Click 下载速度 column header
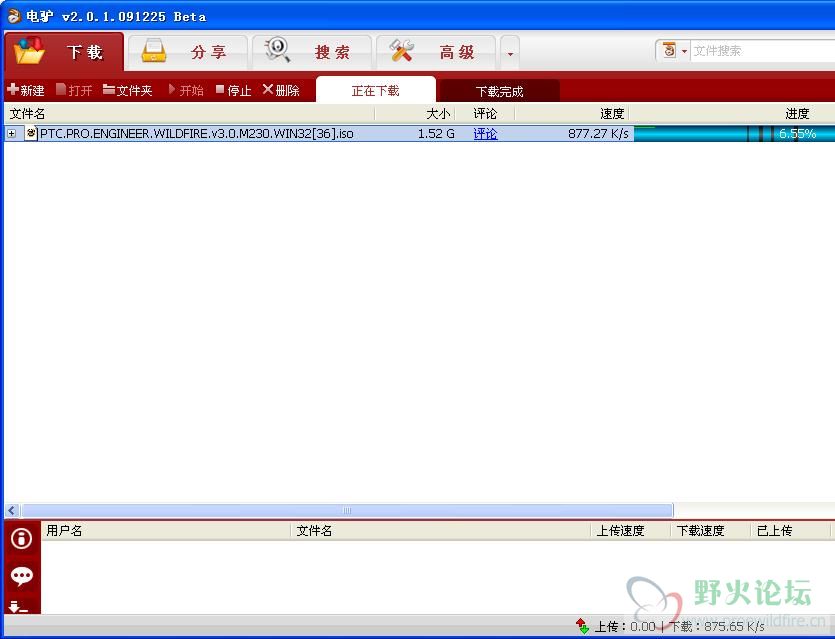The image size is (835, 639). click(710, 530)
